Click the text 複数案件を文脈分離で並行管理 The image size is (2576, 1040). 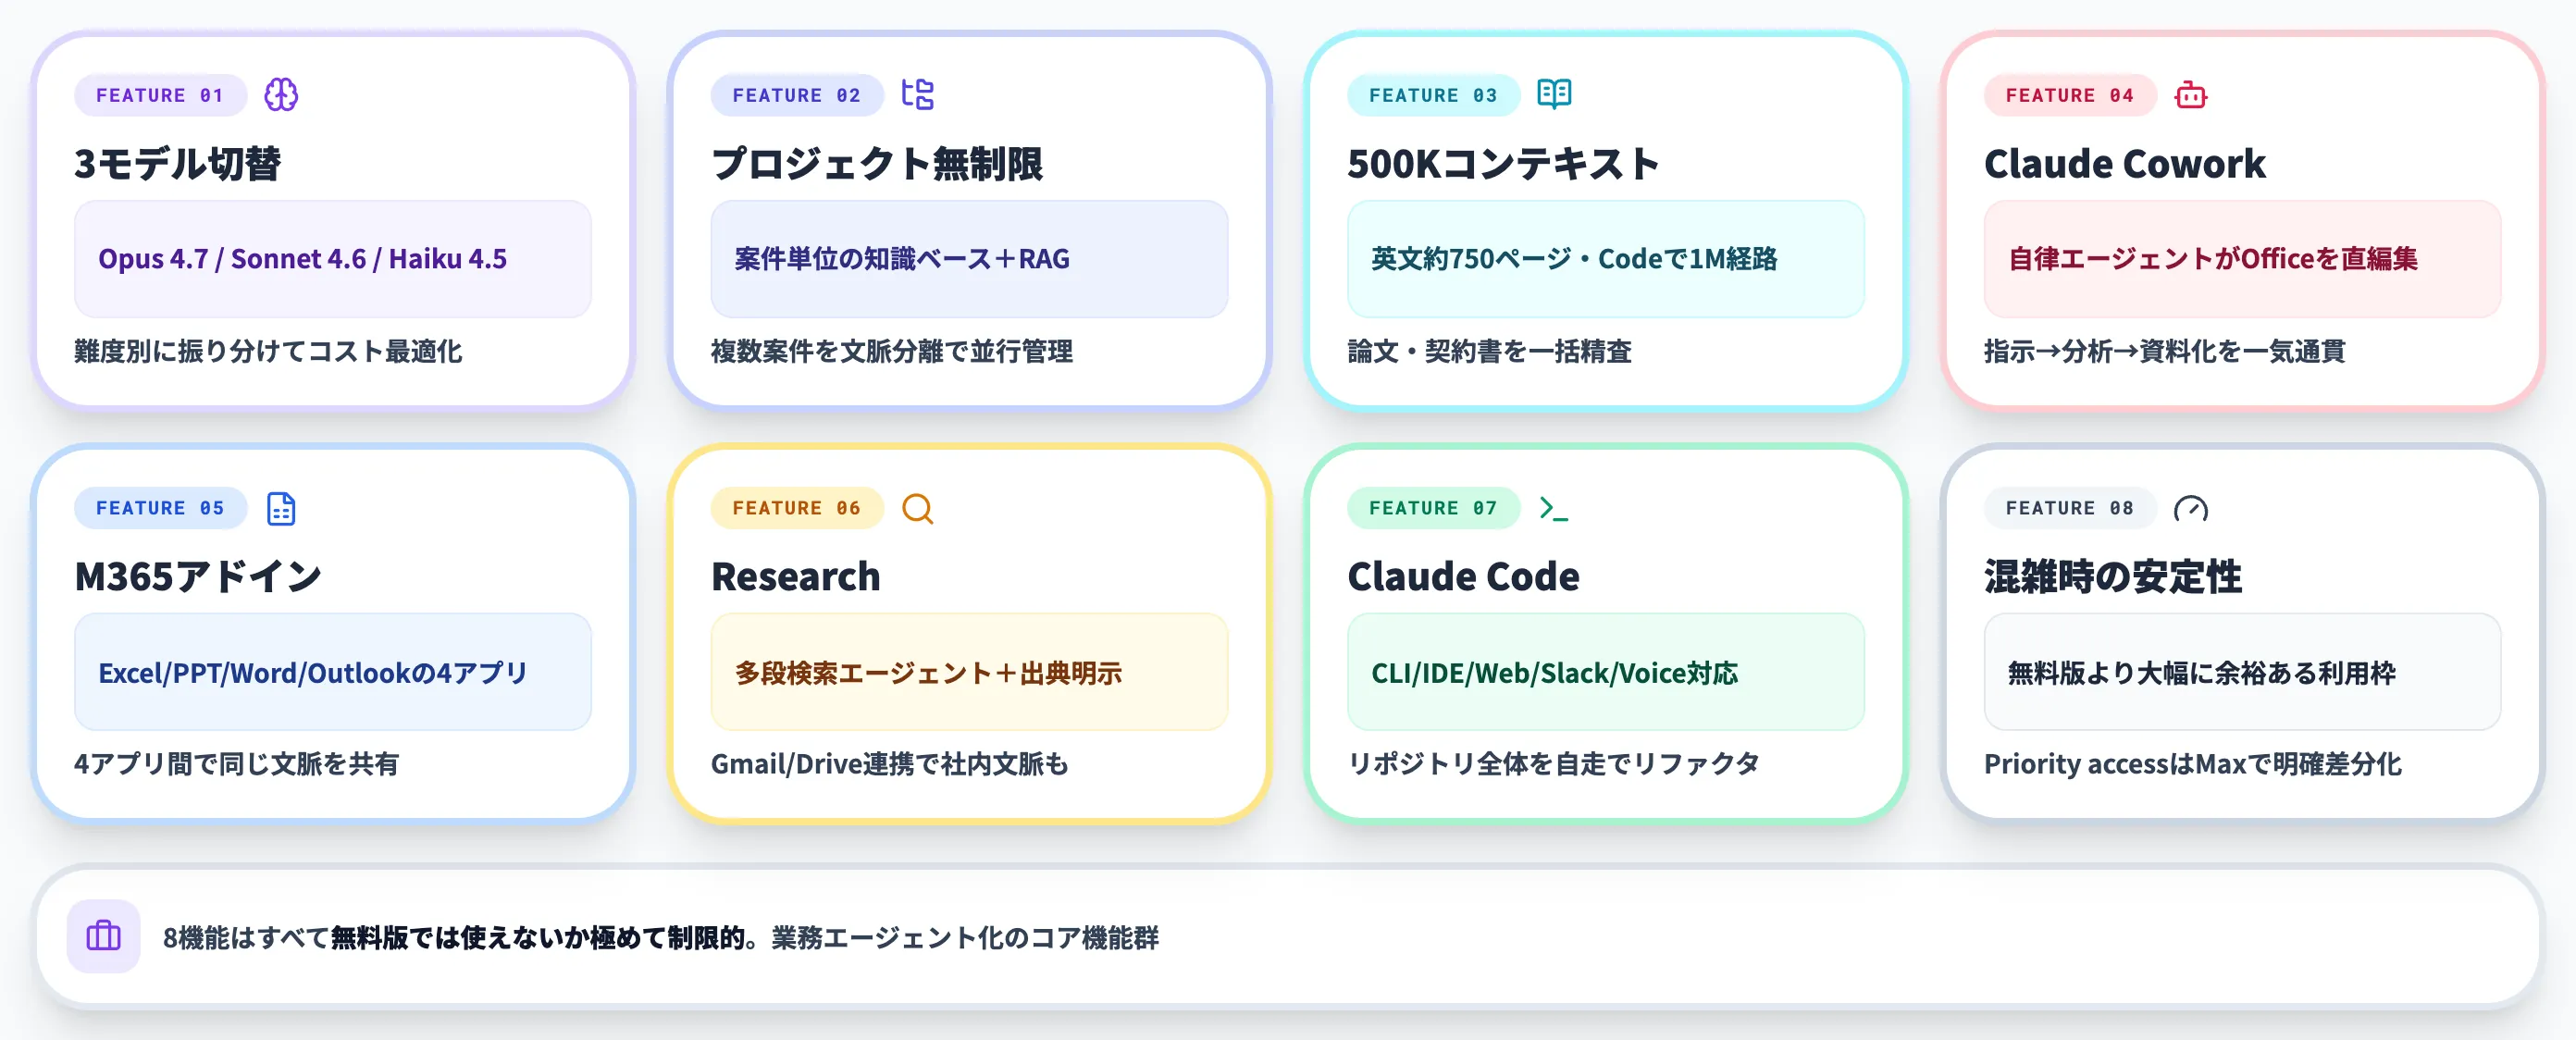pyautogui.click(x=892, y=351)
